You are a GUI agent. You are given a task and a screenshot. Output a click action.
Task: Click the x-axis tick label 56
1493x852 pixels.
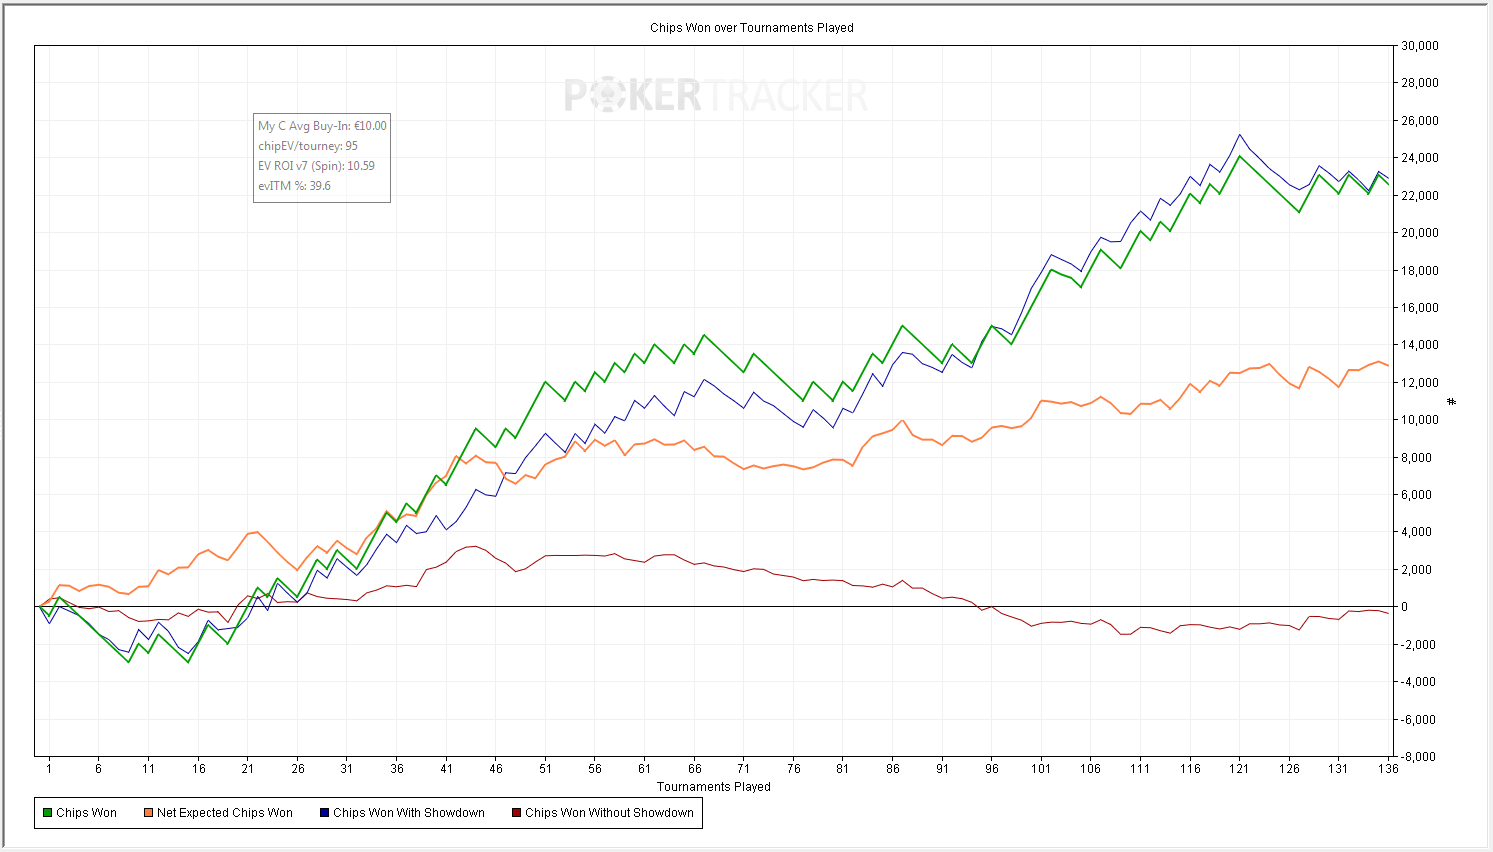(x=595, y=769)
